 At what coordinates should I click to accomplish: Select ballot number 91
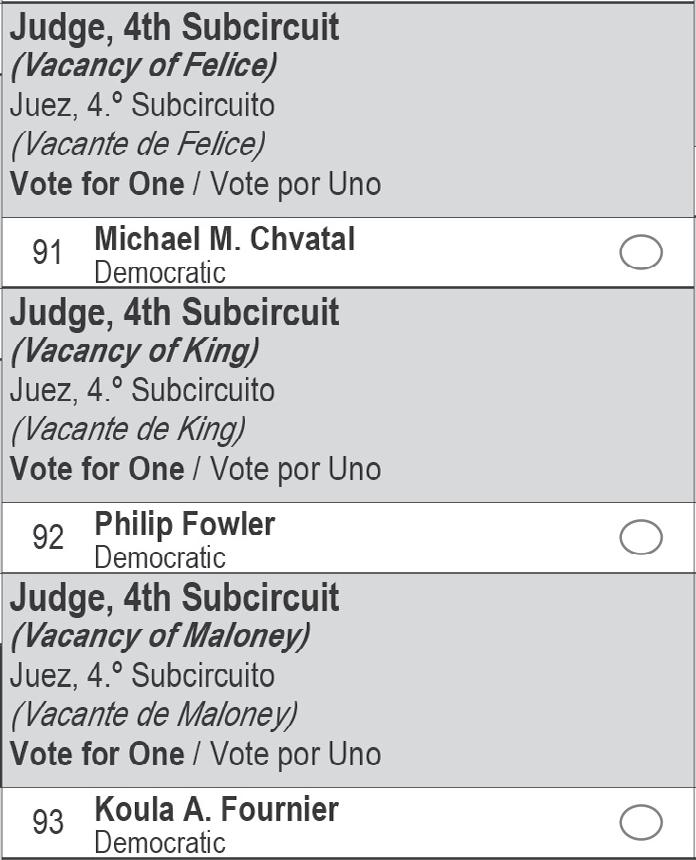pyautogui.click(x=47, y=252)
